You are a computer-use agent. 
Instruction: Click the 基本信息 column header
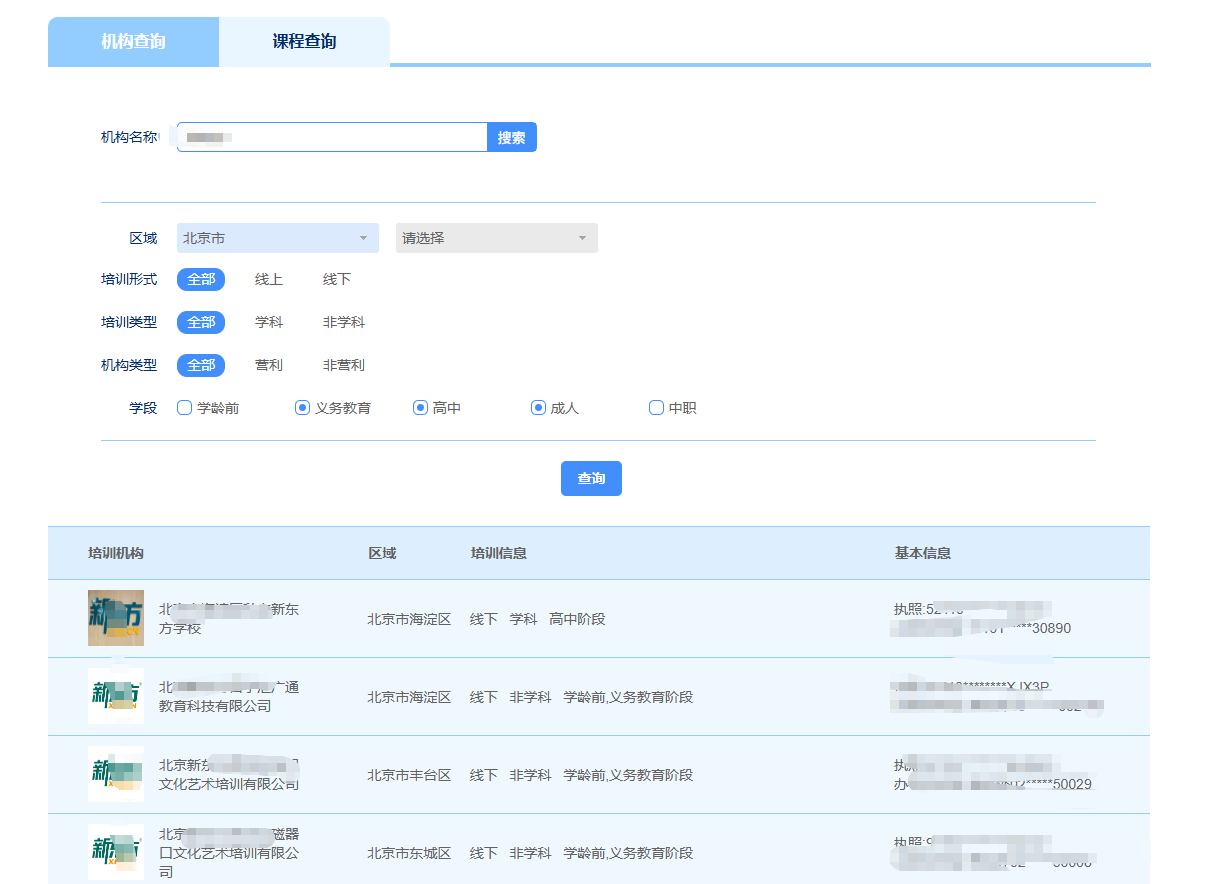coord(923,553)
